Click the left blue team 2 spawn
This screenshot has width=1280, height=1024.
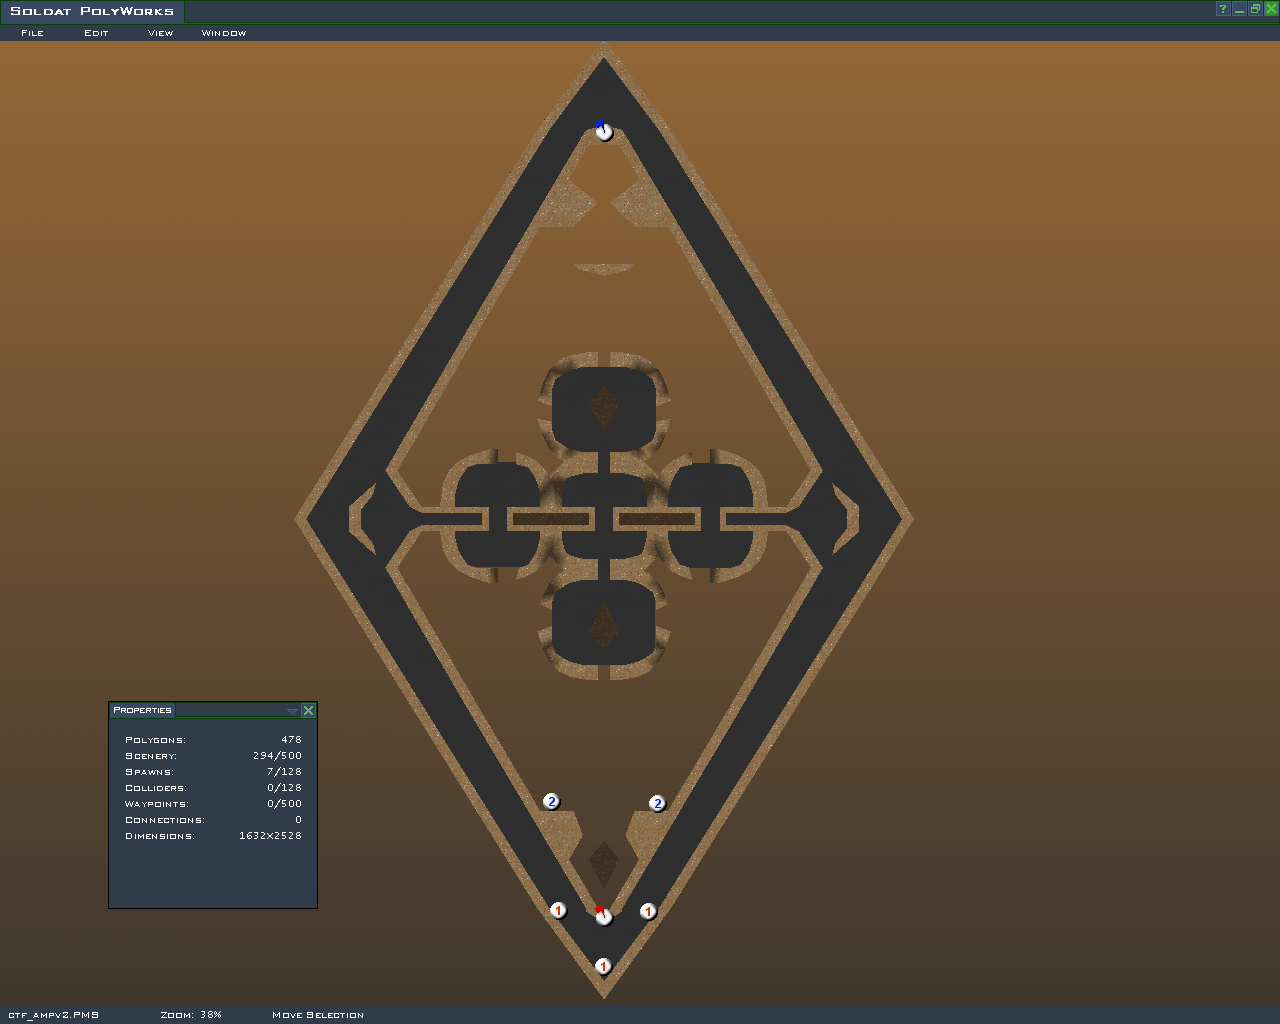[551, 802]
